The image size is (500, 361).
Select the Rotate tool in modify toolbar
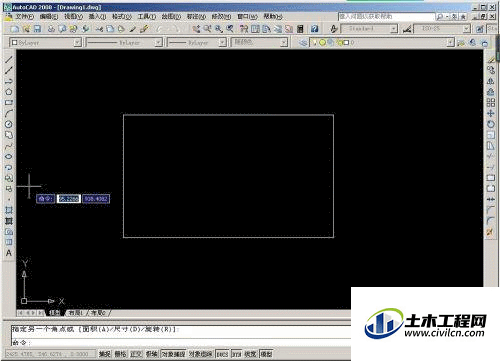click(491, 124)
